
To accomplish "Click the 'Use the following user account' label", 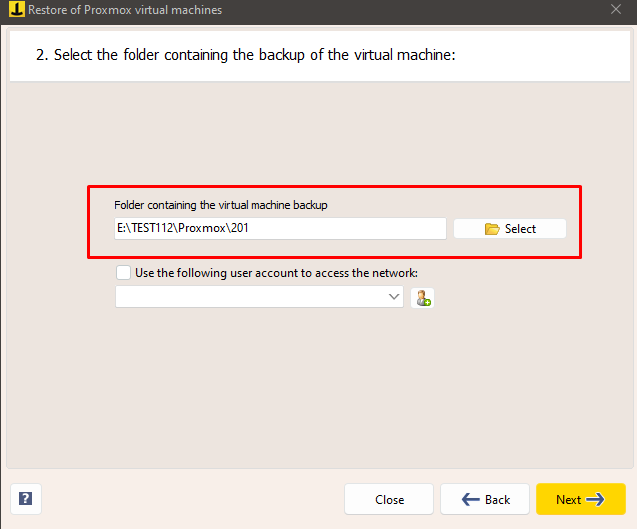I will [275, 272].
